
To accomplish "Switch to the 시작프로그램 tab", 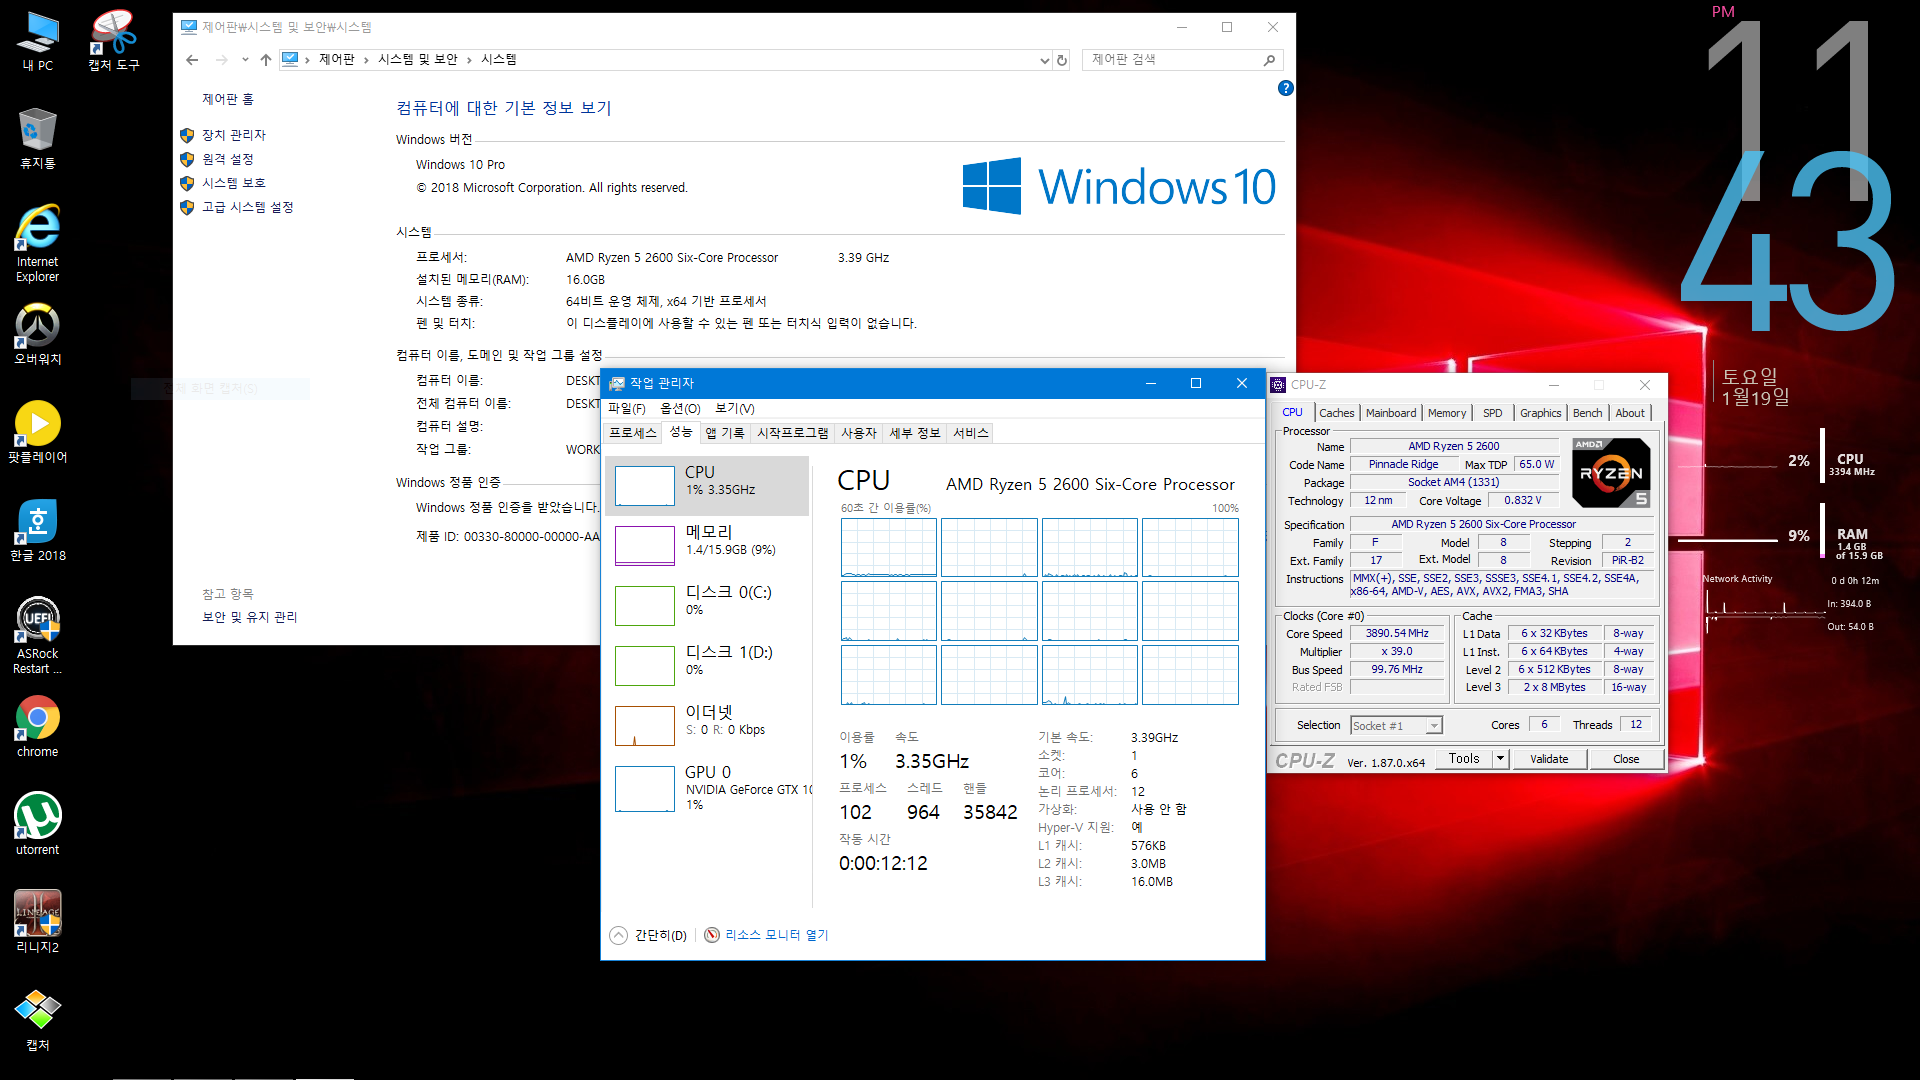I will (793, 433).
